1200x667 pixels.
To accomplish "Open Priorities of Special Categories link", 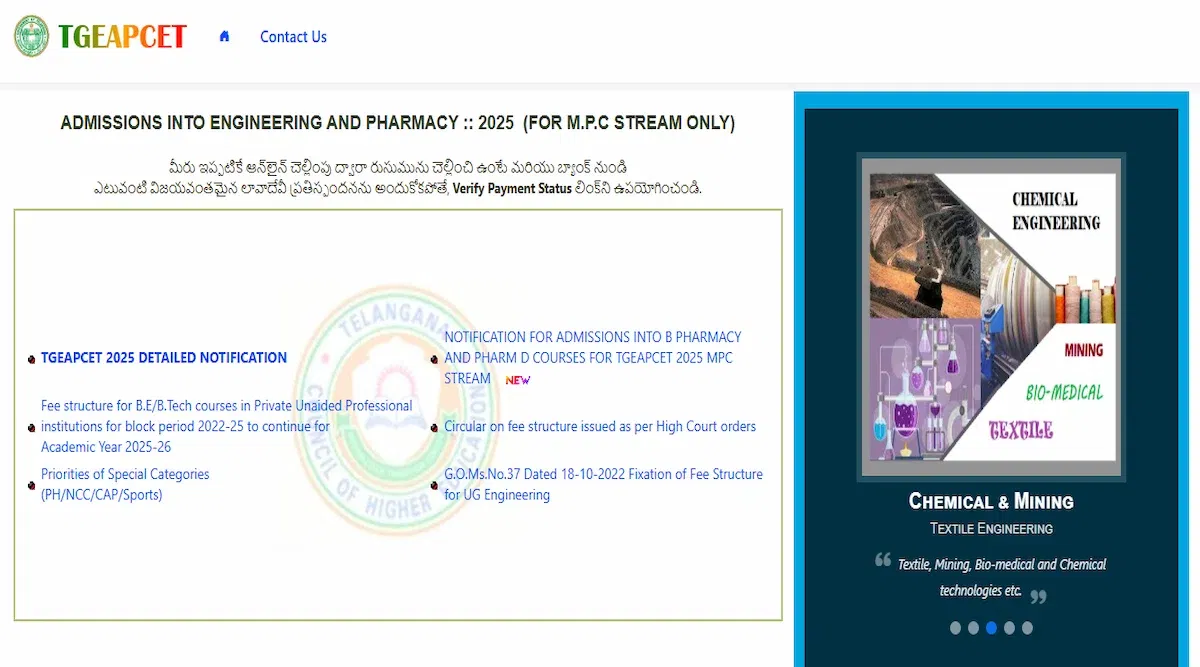I will 125,484.
